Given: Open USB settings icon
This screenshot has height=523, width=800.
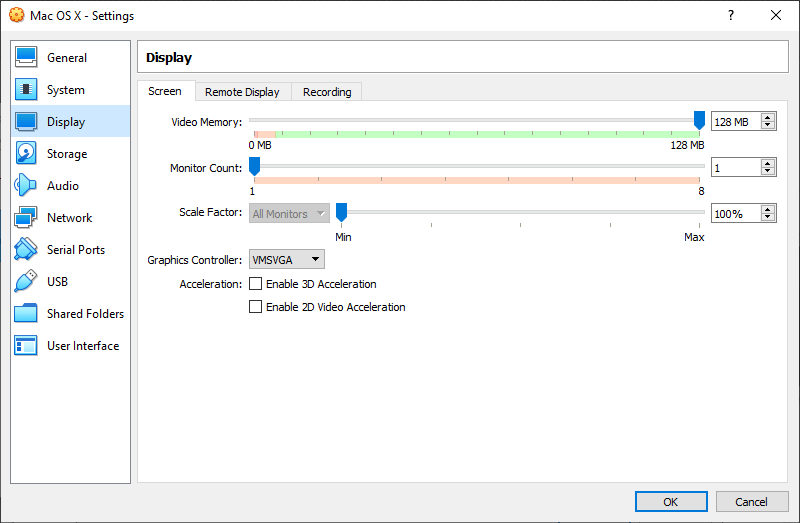Looking at the screenshot, I should (27, 282).
